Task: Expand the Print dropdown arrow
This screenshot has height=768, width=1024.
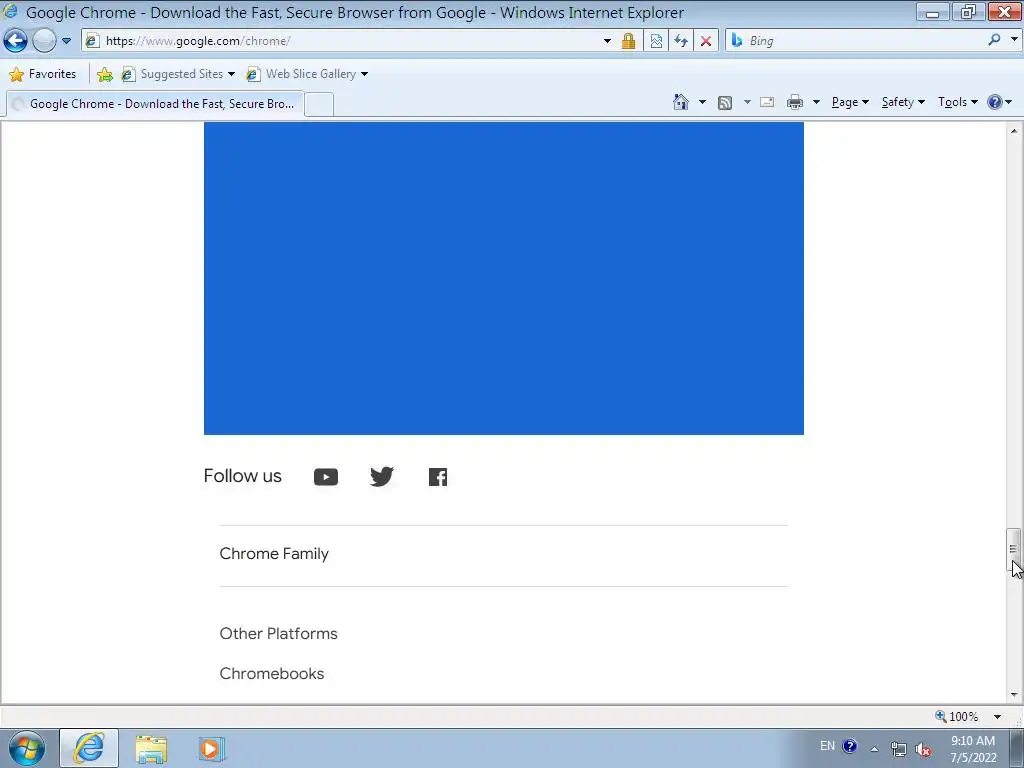Action: [816, 102]
